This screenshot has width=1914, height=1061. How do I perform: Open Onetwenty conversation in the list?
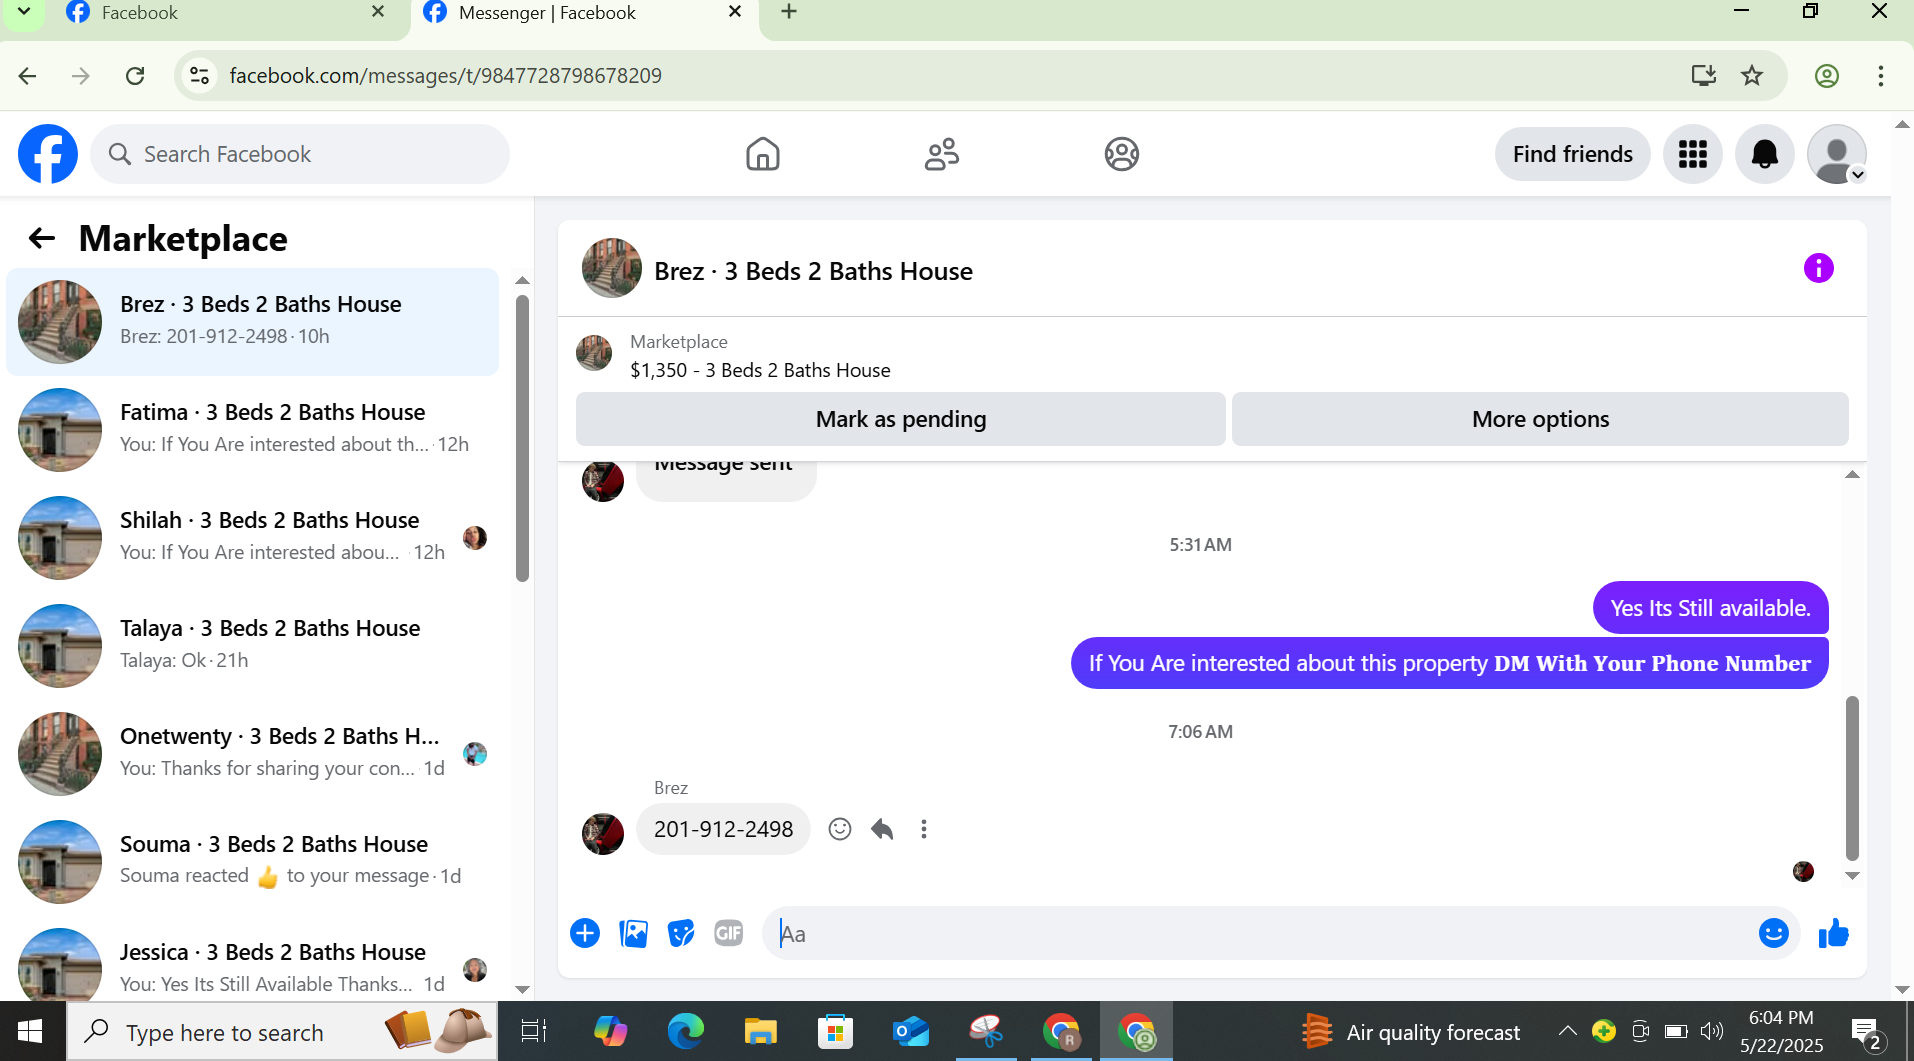click(x=252, y=754)
